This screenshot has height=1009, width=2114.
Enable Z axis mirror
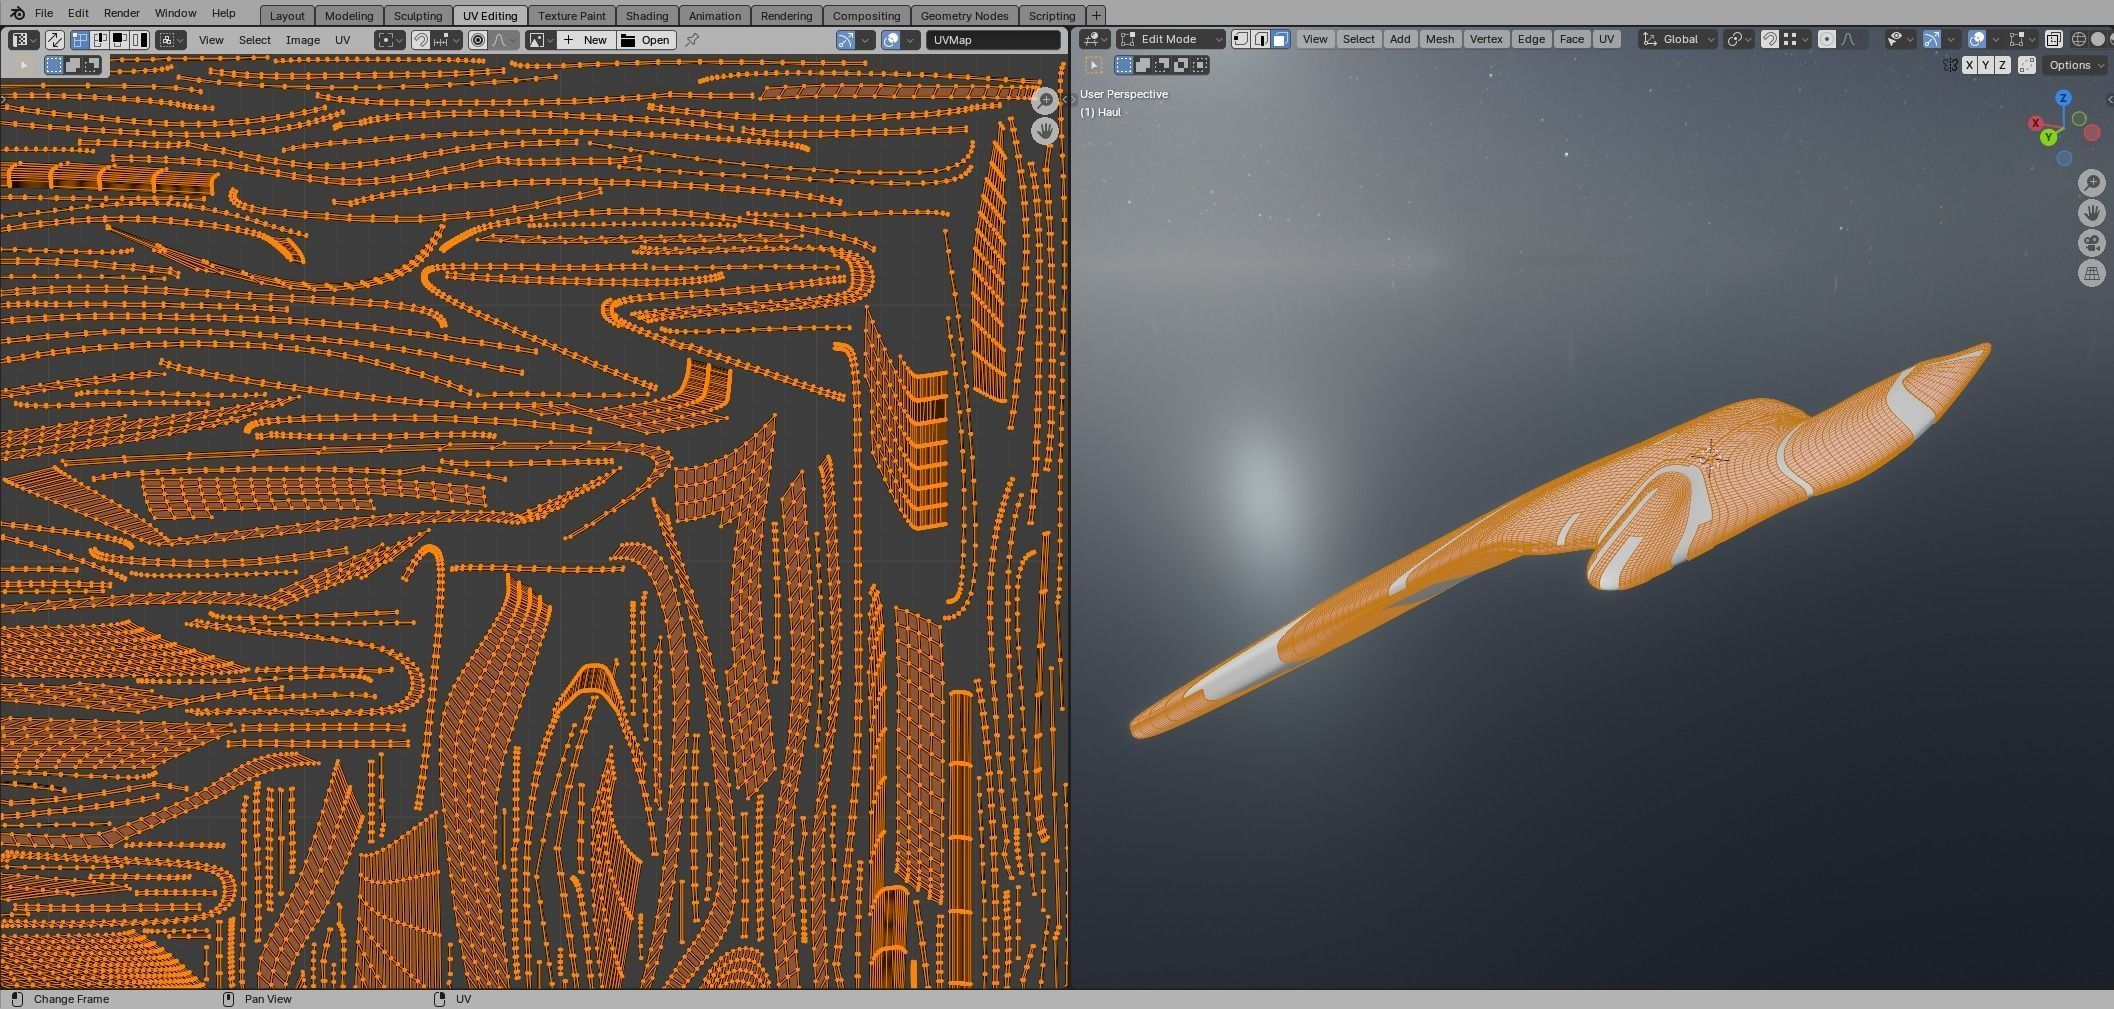point(2002,65)
